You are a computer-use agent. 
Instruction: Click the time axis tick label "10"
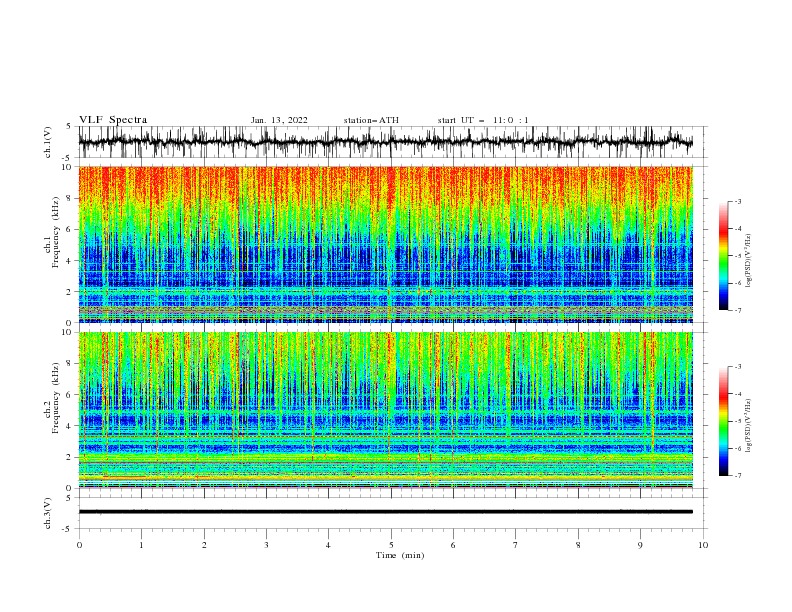click(x=703, y=545)
